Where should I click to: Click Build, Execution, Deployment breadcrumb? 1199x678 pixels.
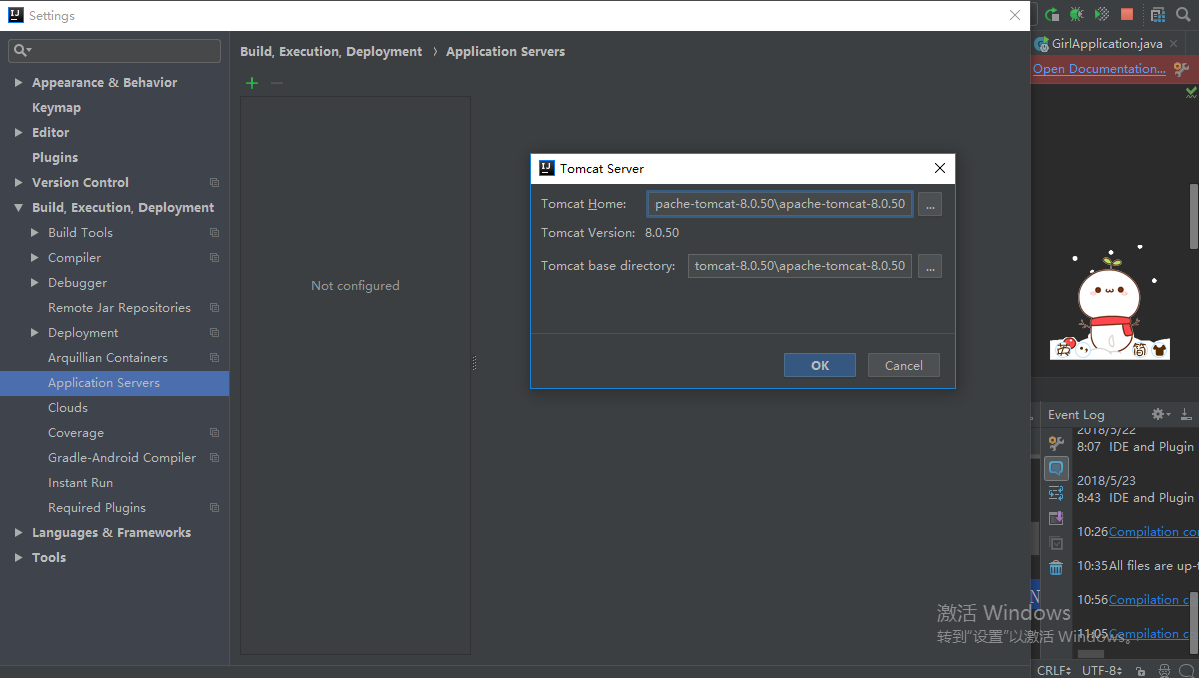pos(331,51)
